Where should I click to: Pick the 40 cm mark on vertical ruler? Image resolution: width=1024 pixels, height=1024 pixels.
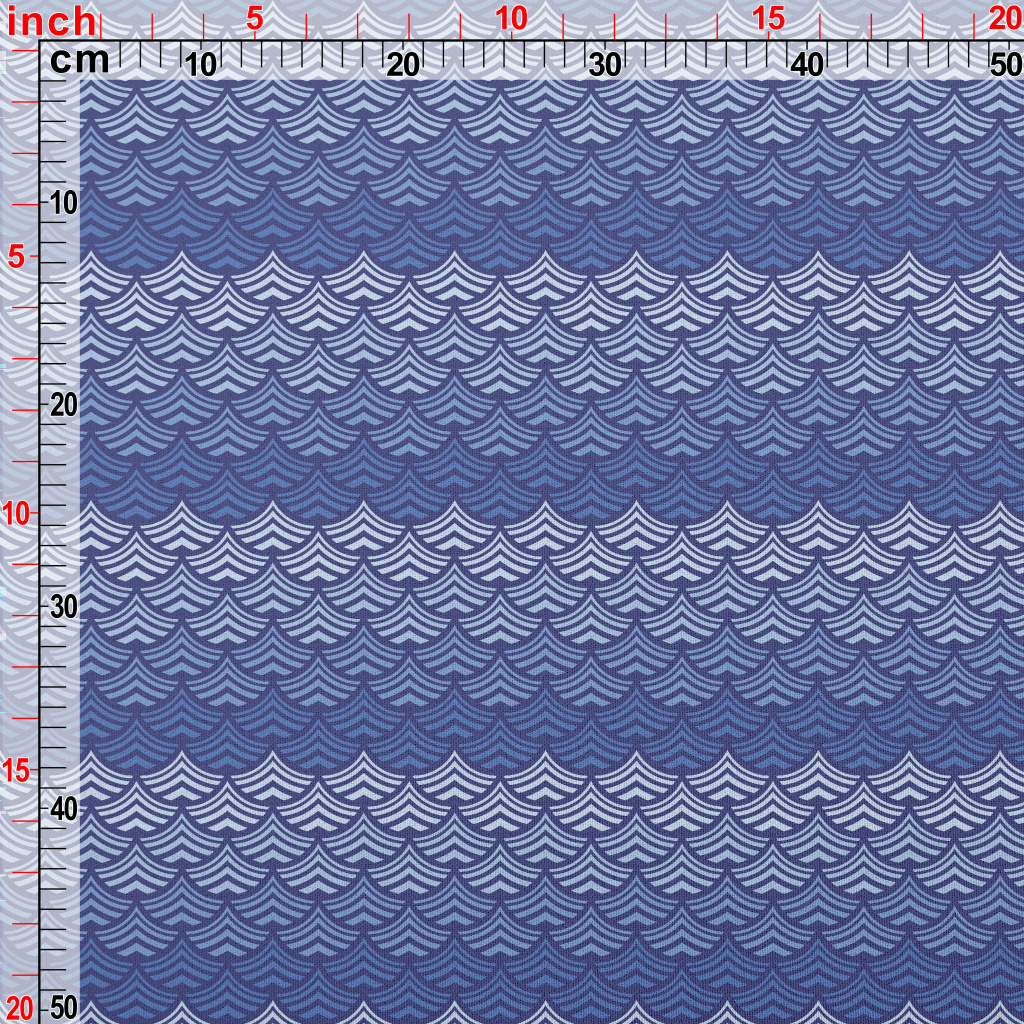(x=63, y=808)
